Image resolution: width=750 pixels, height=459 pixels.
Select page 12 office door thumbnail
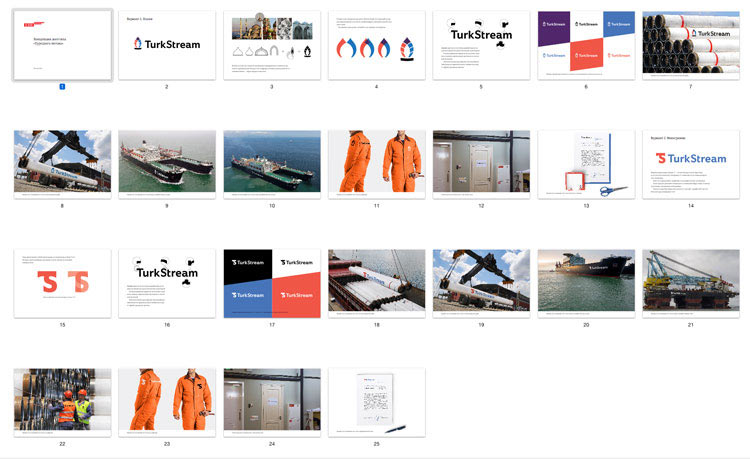coord(481,164)
